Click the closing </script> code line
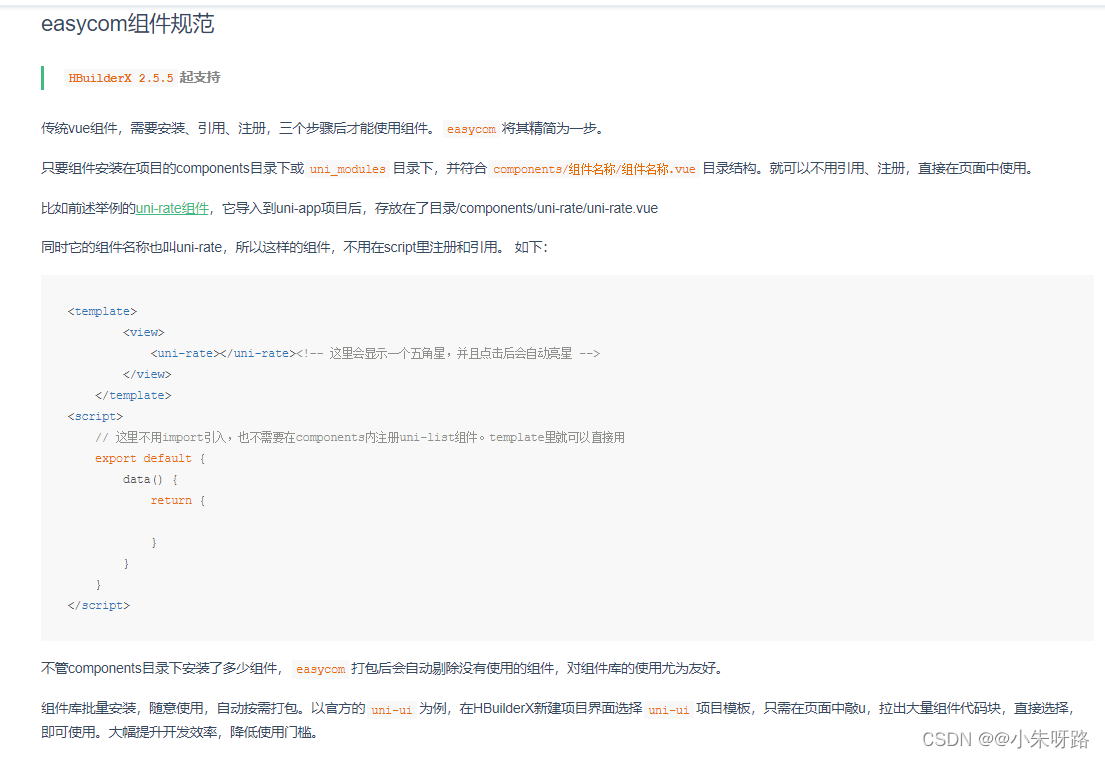 click(99, 605)
